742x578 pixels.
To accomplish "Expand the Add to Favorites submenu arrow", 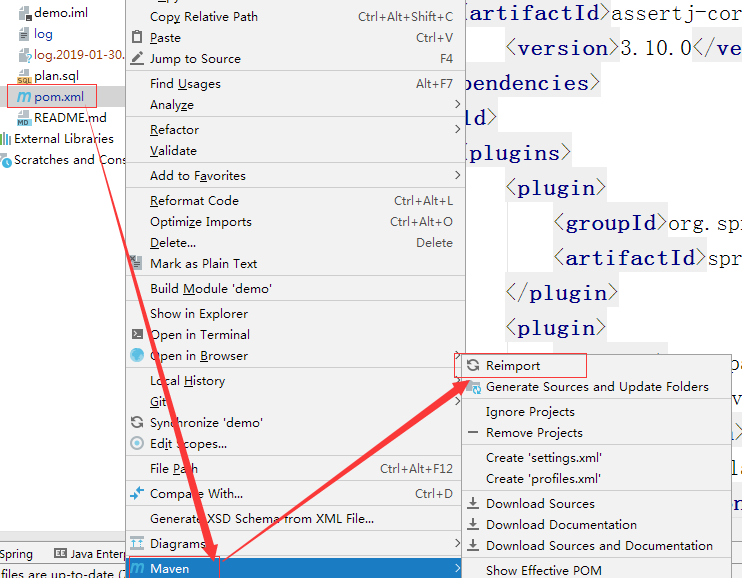I will click(457, 175).
